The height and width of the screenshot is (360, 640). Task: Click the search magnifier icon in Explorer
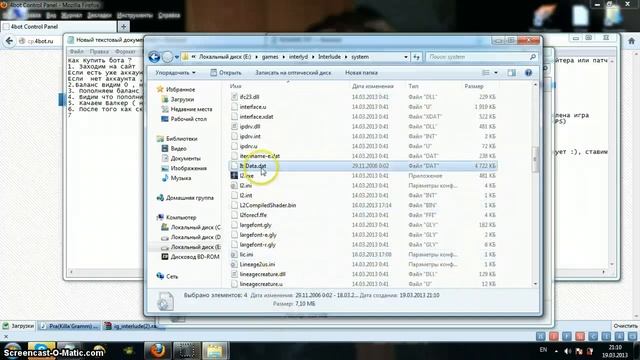point(532,57)
